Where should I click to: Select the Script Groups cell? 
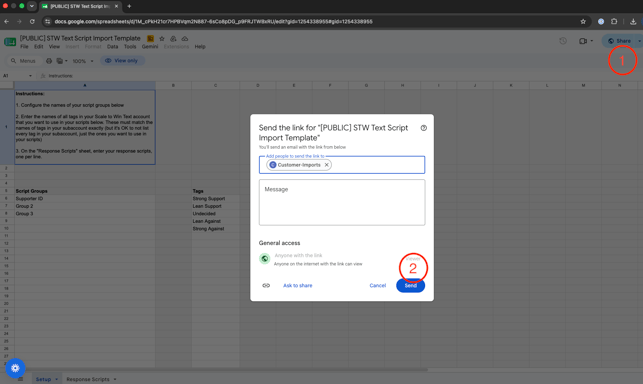point(85,191)
